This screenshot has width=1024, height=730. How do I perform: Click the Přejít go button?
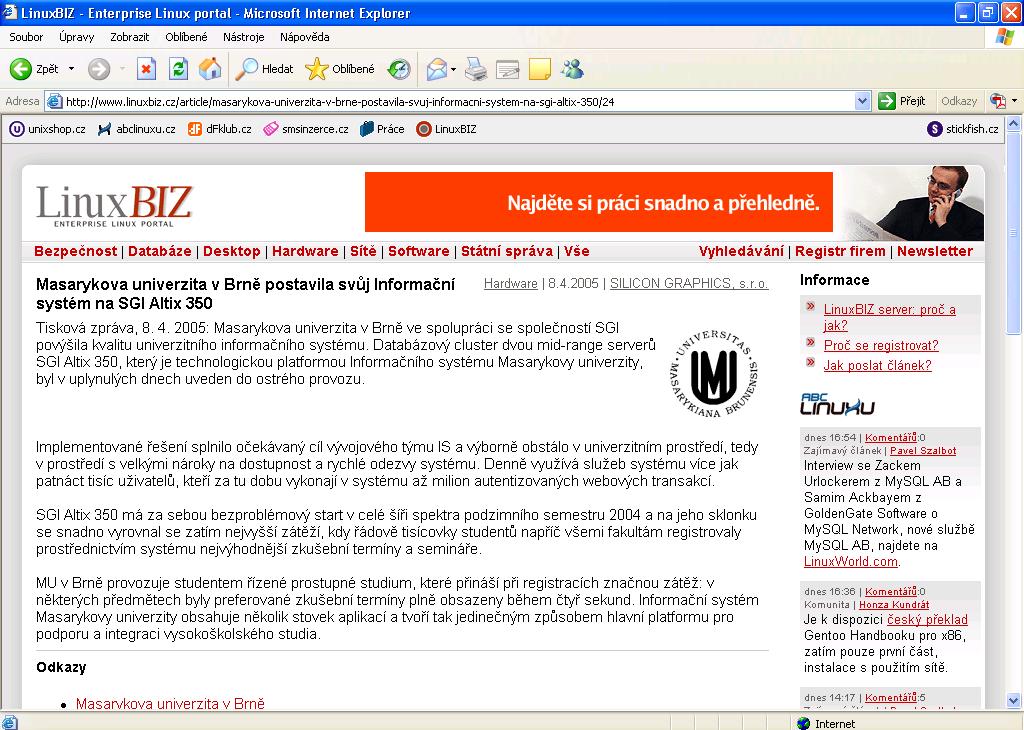click(902, 101)
